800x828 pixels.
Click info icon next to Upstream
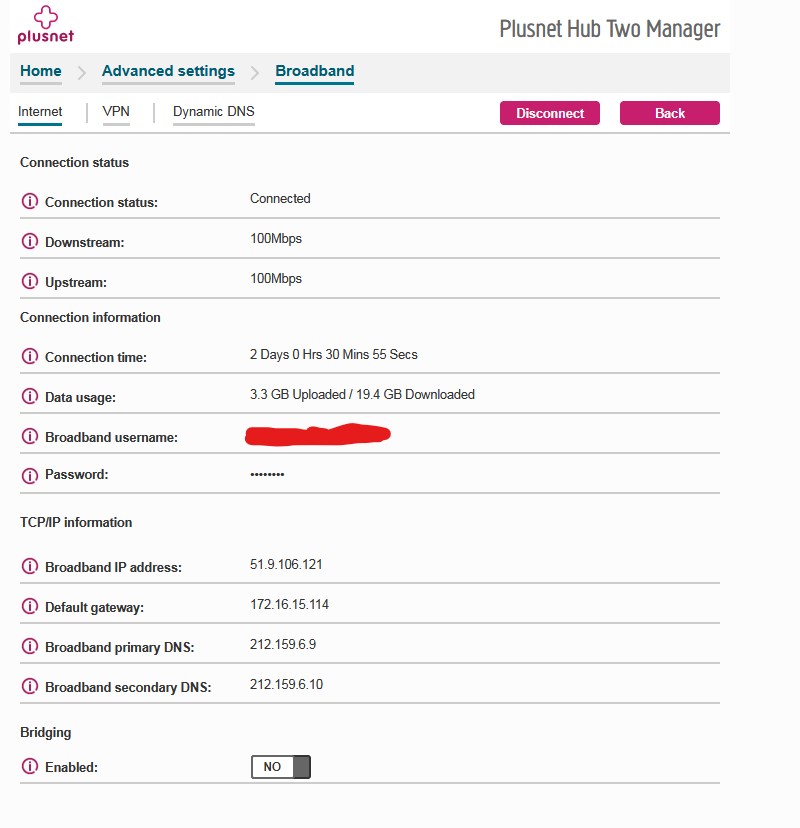(x=29, y=282)
